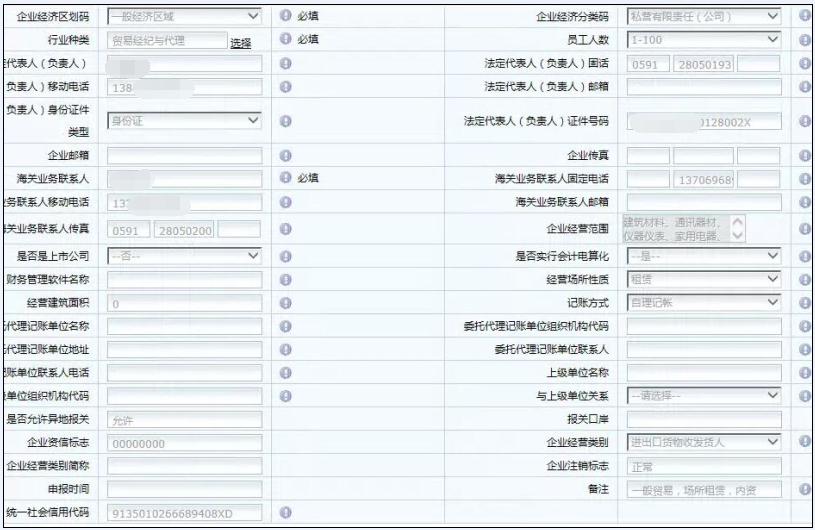Image resolution: width=815 pixels, height=530 pixels.
Task: Expand the 员工人数 dropdown showing 1-100
Action: [x=703, y=40]
